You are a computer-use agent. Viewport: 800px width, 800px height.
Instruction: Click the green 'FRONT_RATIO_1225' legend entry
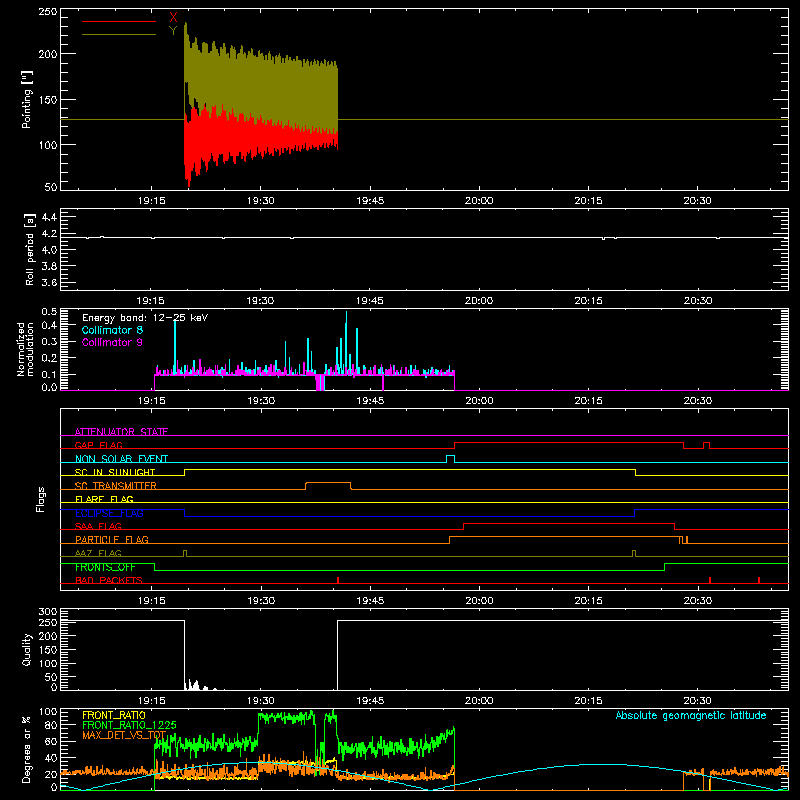(x=130, y=725)
